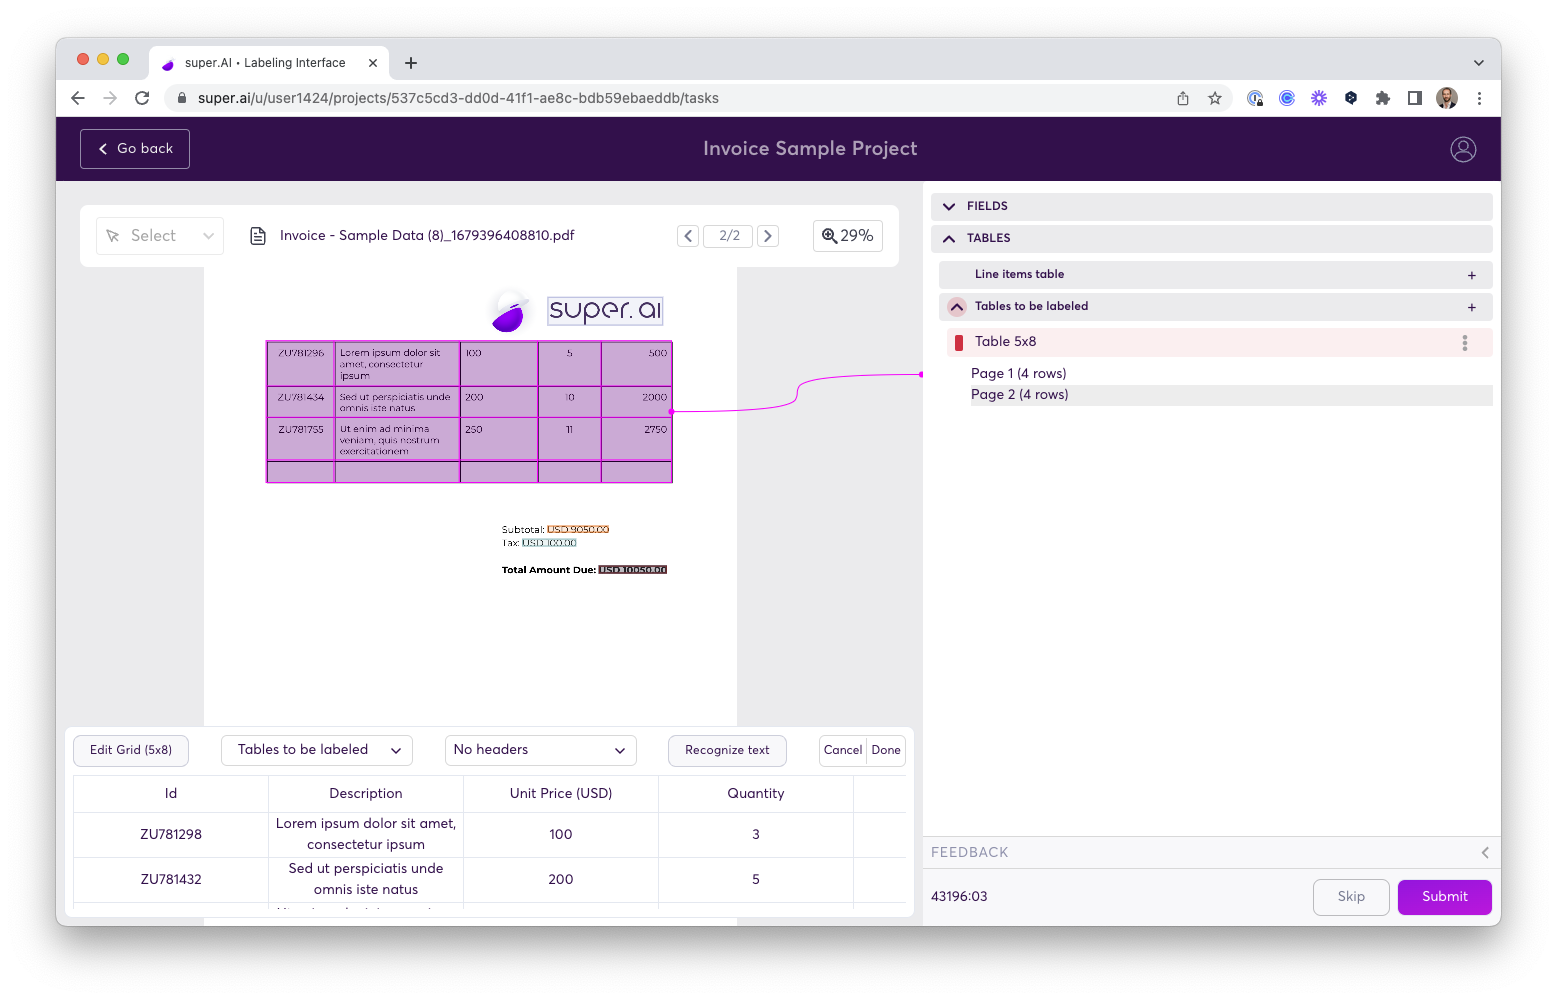Screen dimensions: 1557x1000
Task: Click the red Table 5x8 color marker
Action: [959, 342]
